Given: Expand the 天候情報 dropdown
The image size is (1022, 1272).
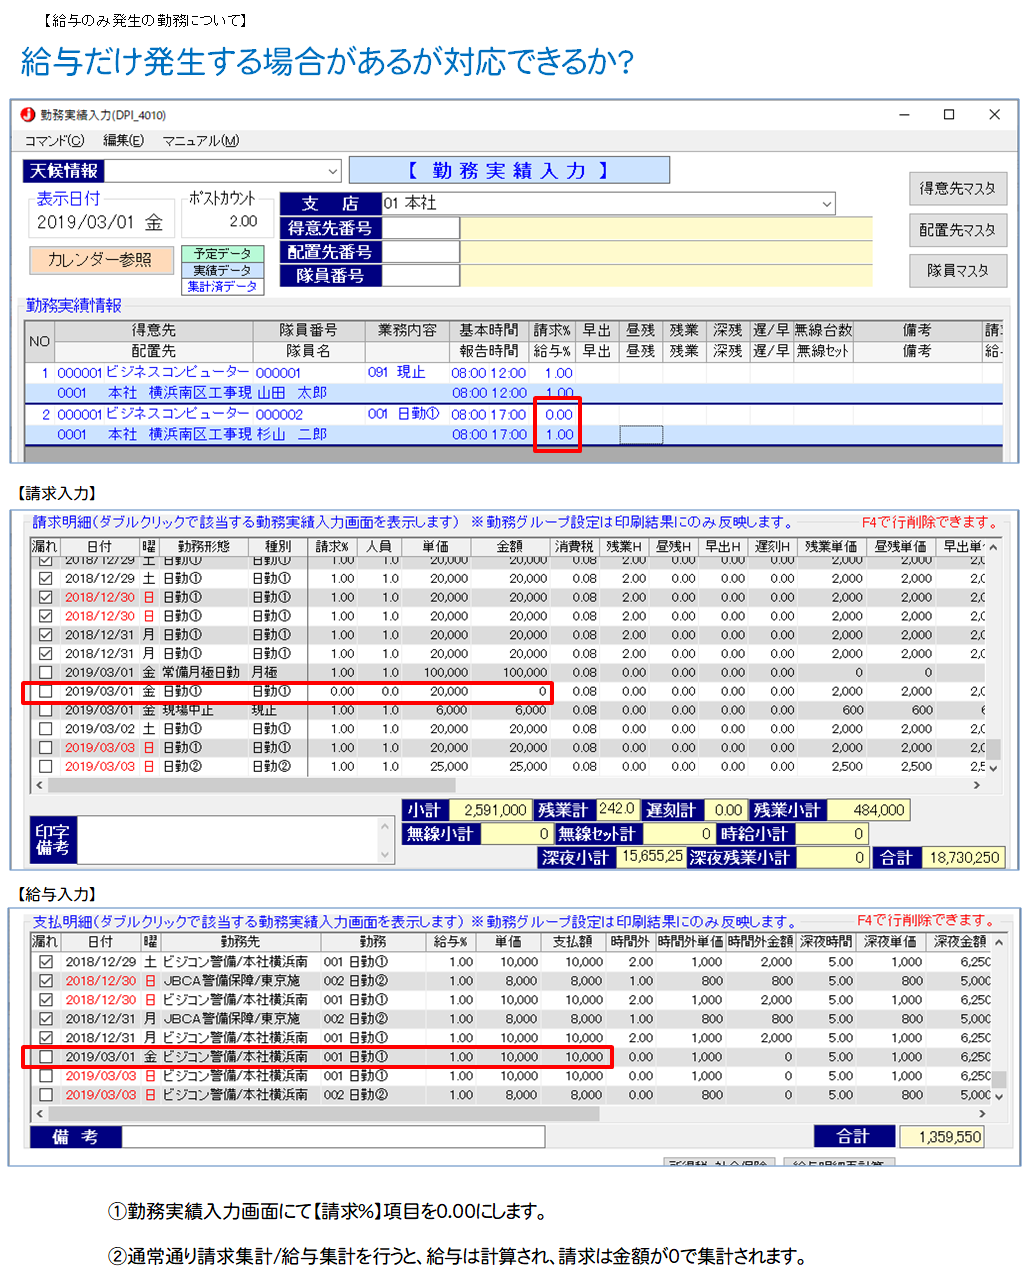Looking at the screenshot, I should pyautogui.click(x=332, y=172).
